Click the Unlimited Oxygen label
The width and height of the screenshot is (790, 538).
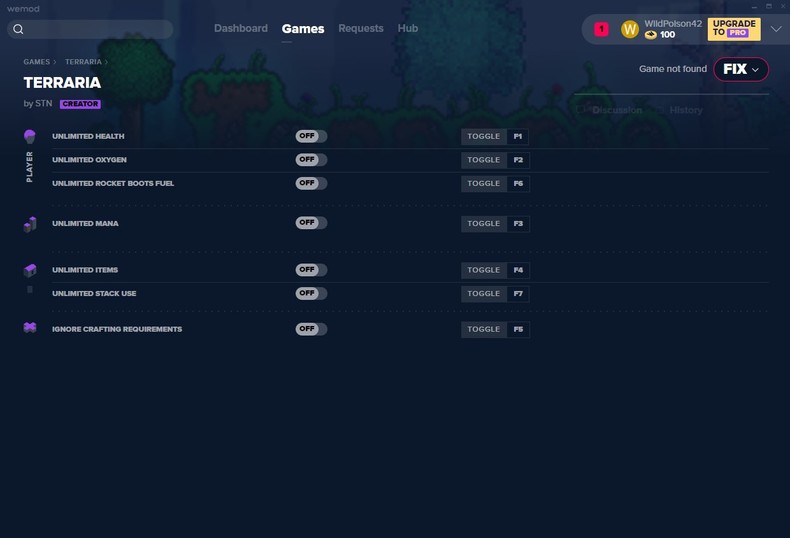click(x=89, y=160)
